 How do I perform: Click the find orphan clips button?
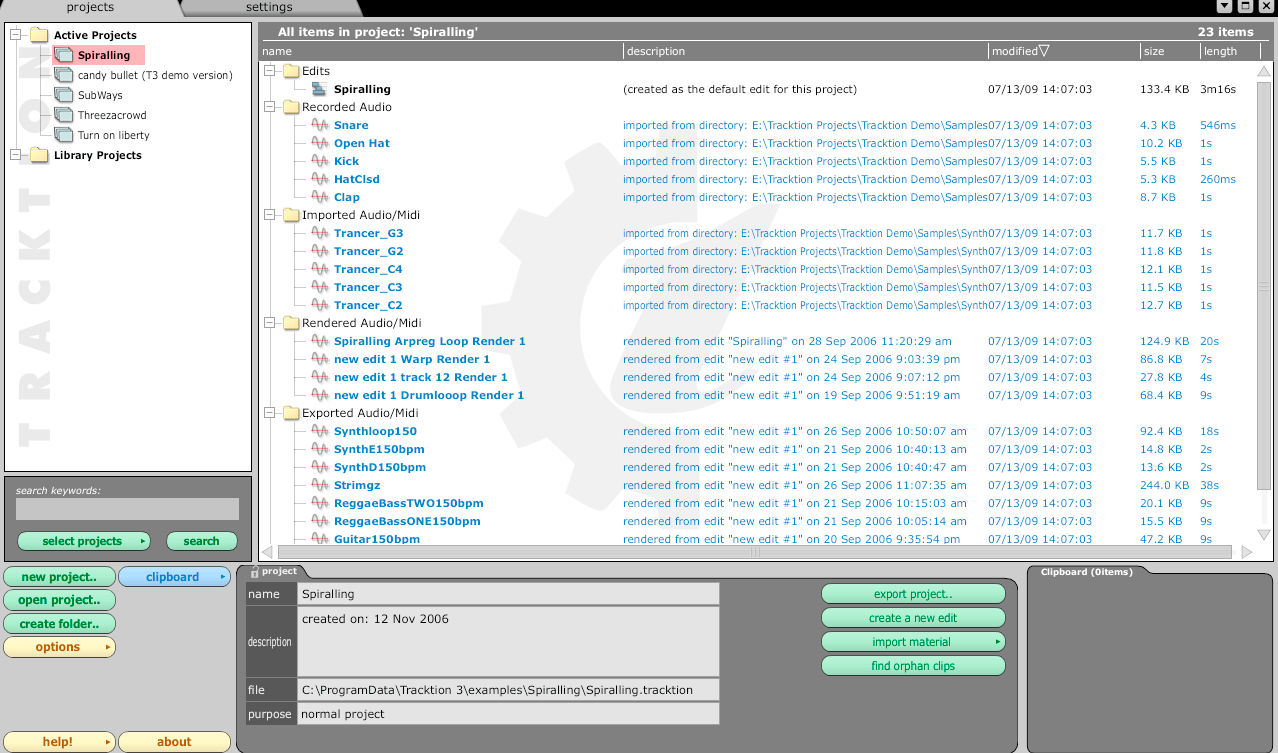912,665
